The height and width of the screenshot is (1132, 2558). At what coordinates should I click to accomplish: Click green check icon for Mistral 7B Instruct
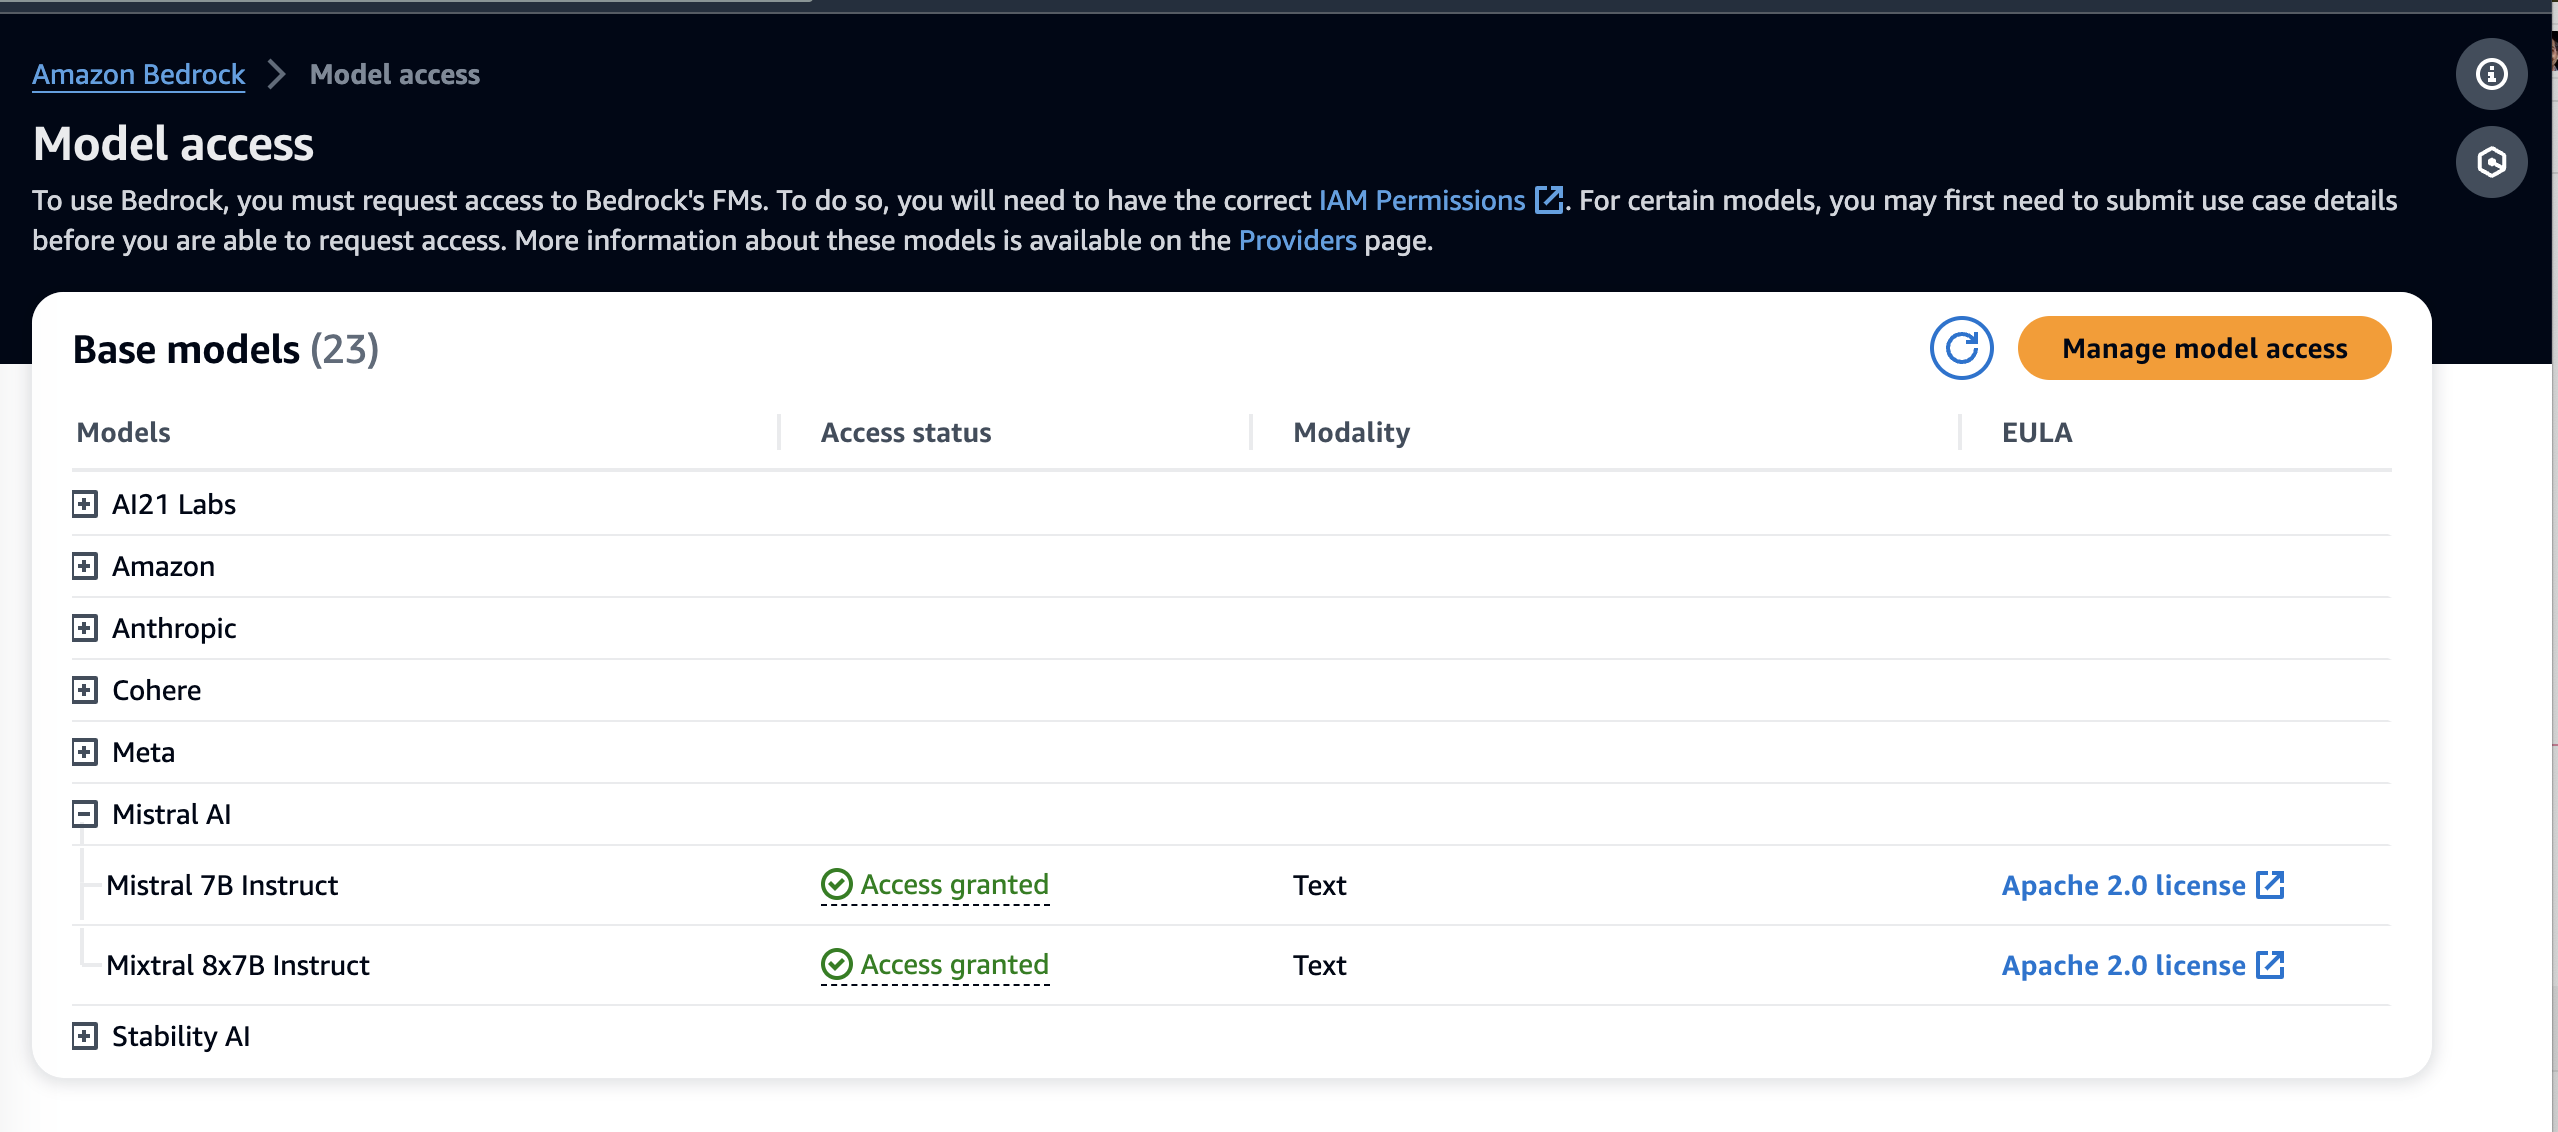[x=836, y=884]
